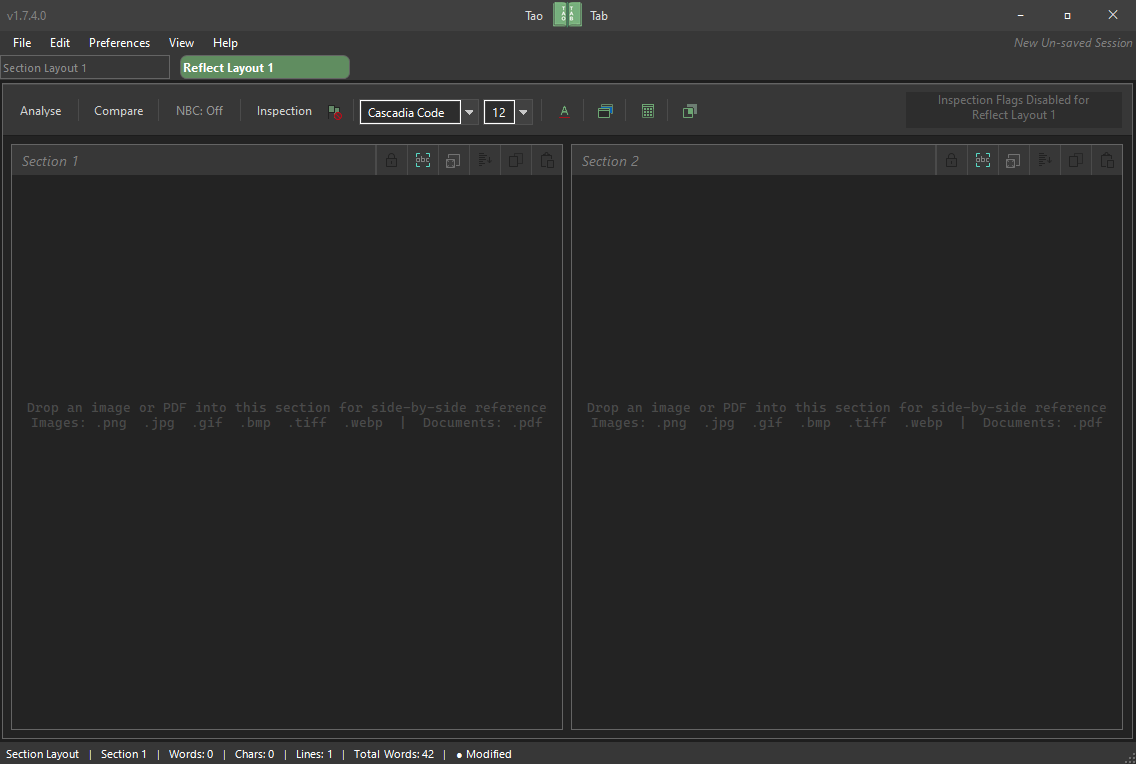
Task: Click inside the Section 2 drop area
Action: pyautogui.click(x=847, y=451)
